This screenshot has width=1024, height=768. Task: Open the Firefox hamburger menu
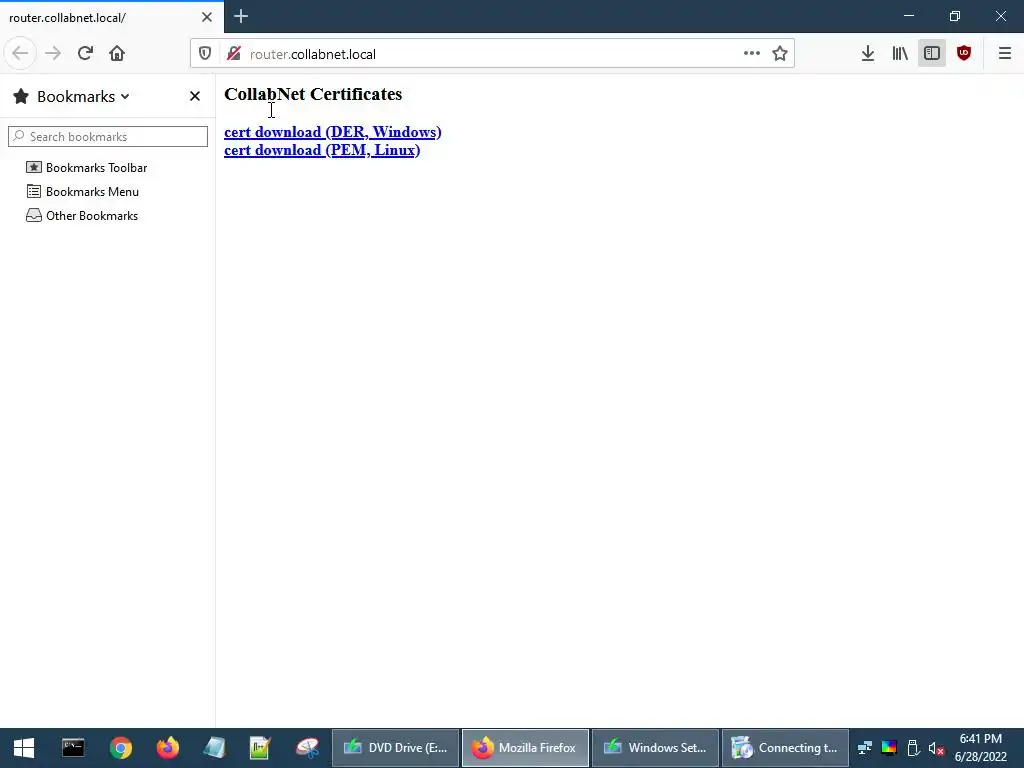[x=1005, y=54]
